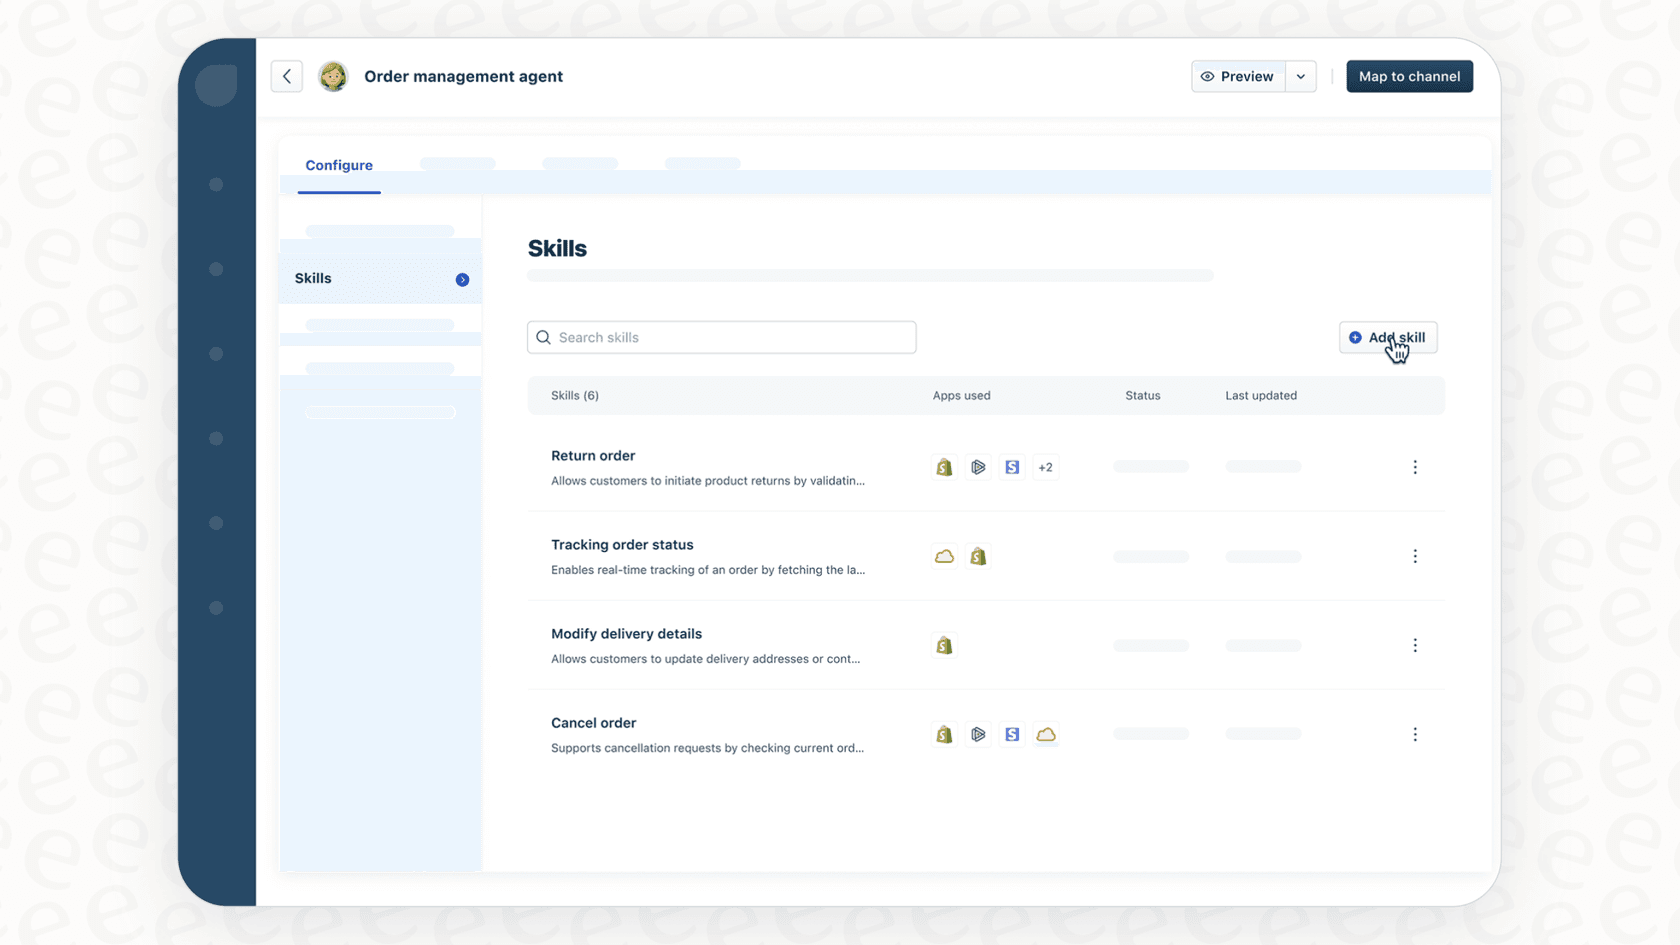Click the Return order description text
The width and height of the screenshot is (1680, 945).
coord(708,480)
